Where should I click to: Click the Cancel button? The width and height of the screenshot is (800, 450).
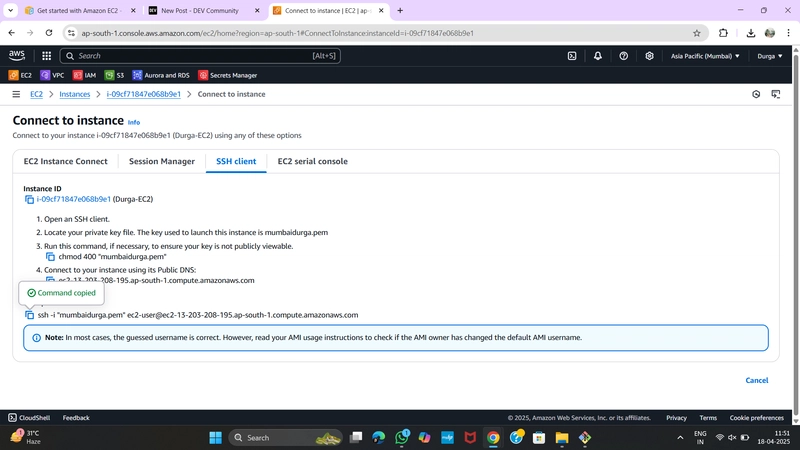click(x=757, y=380)
